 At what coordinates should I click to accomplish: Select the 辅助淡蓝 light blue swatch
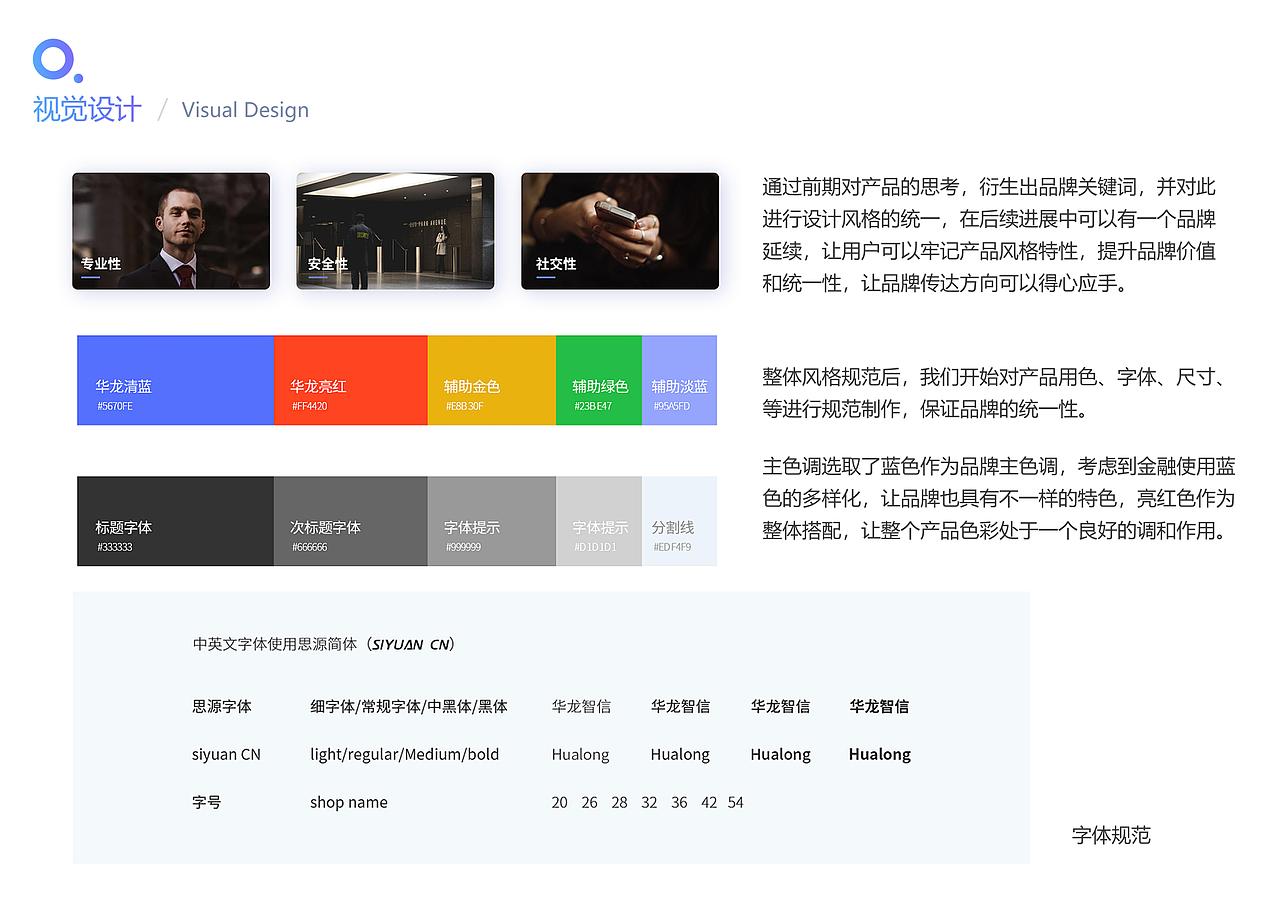point(679,380)
